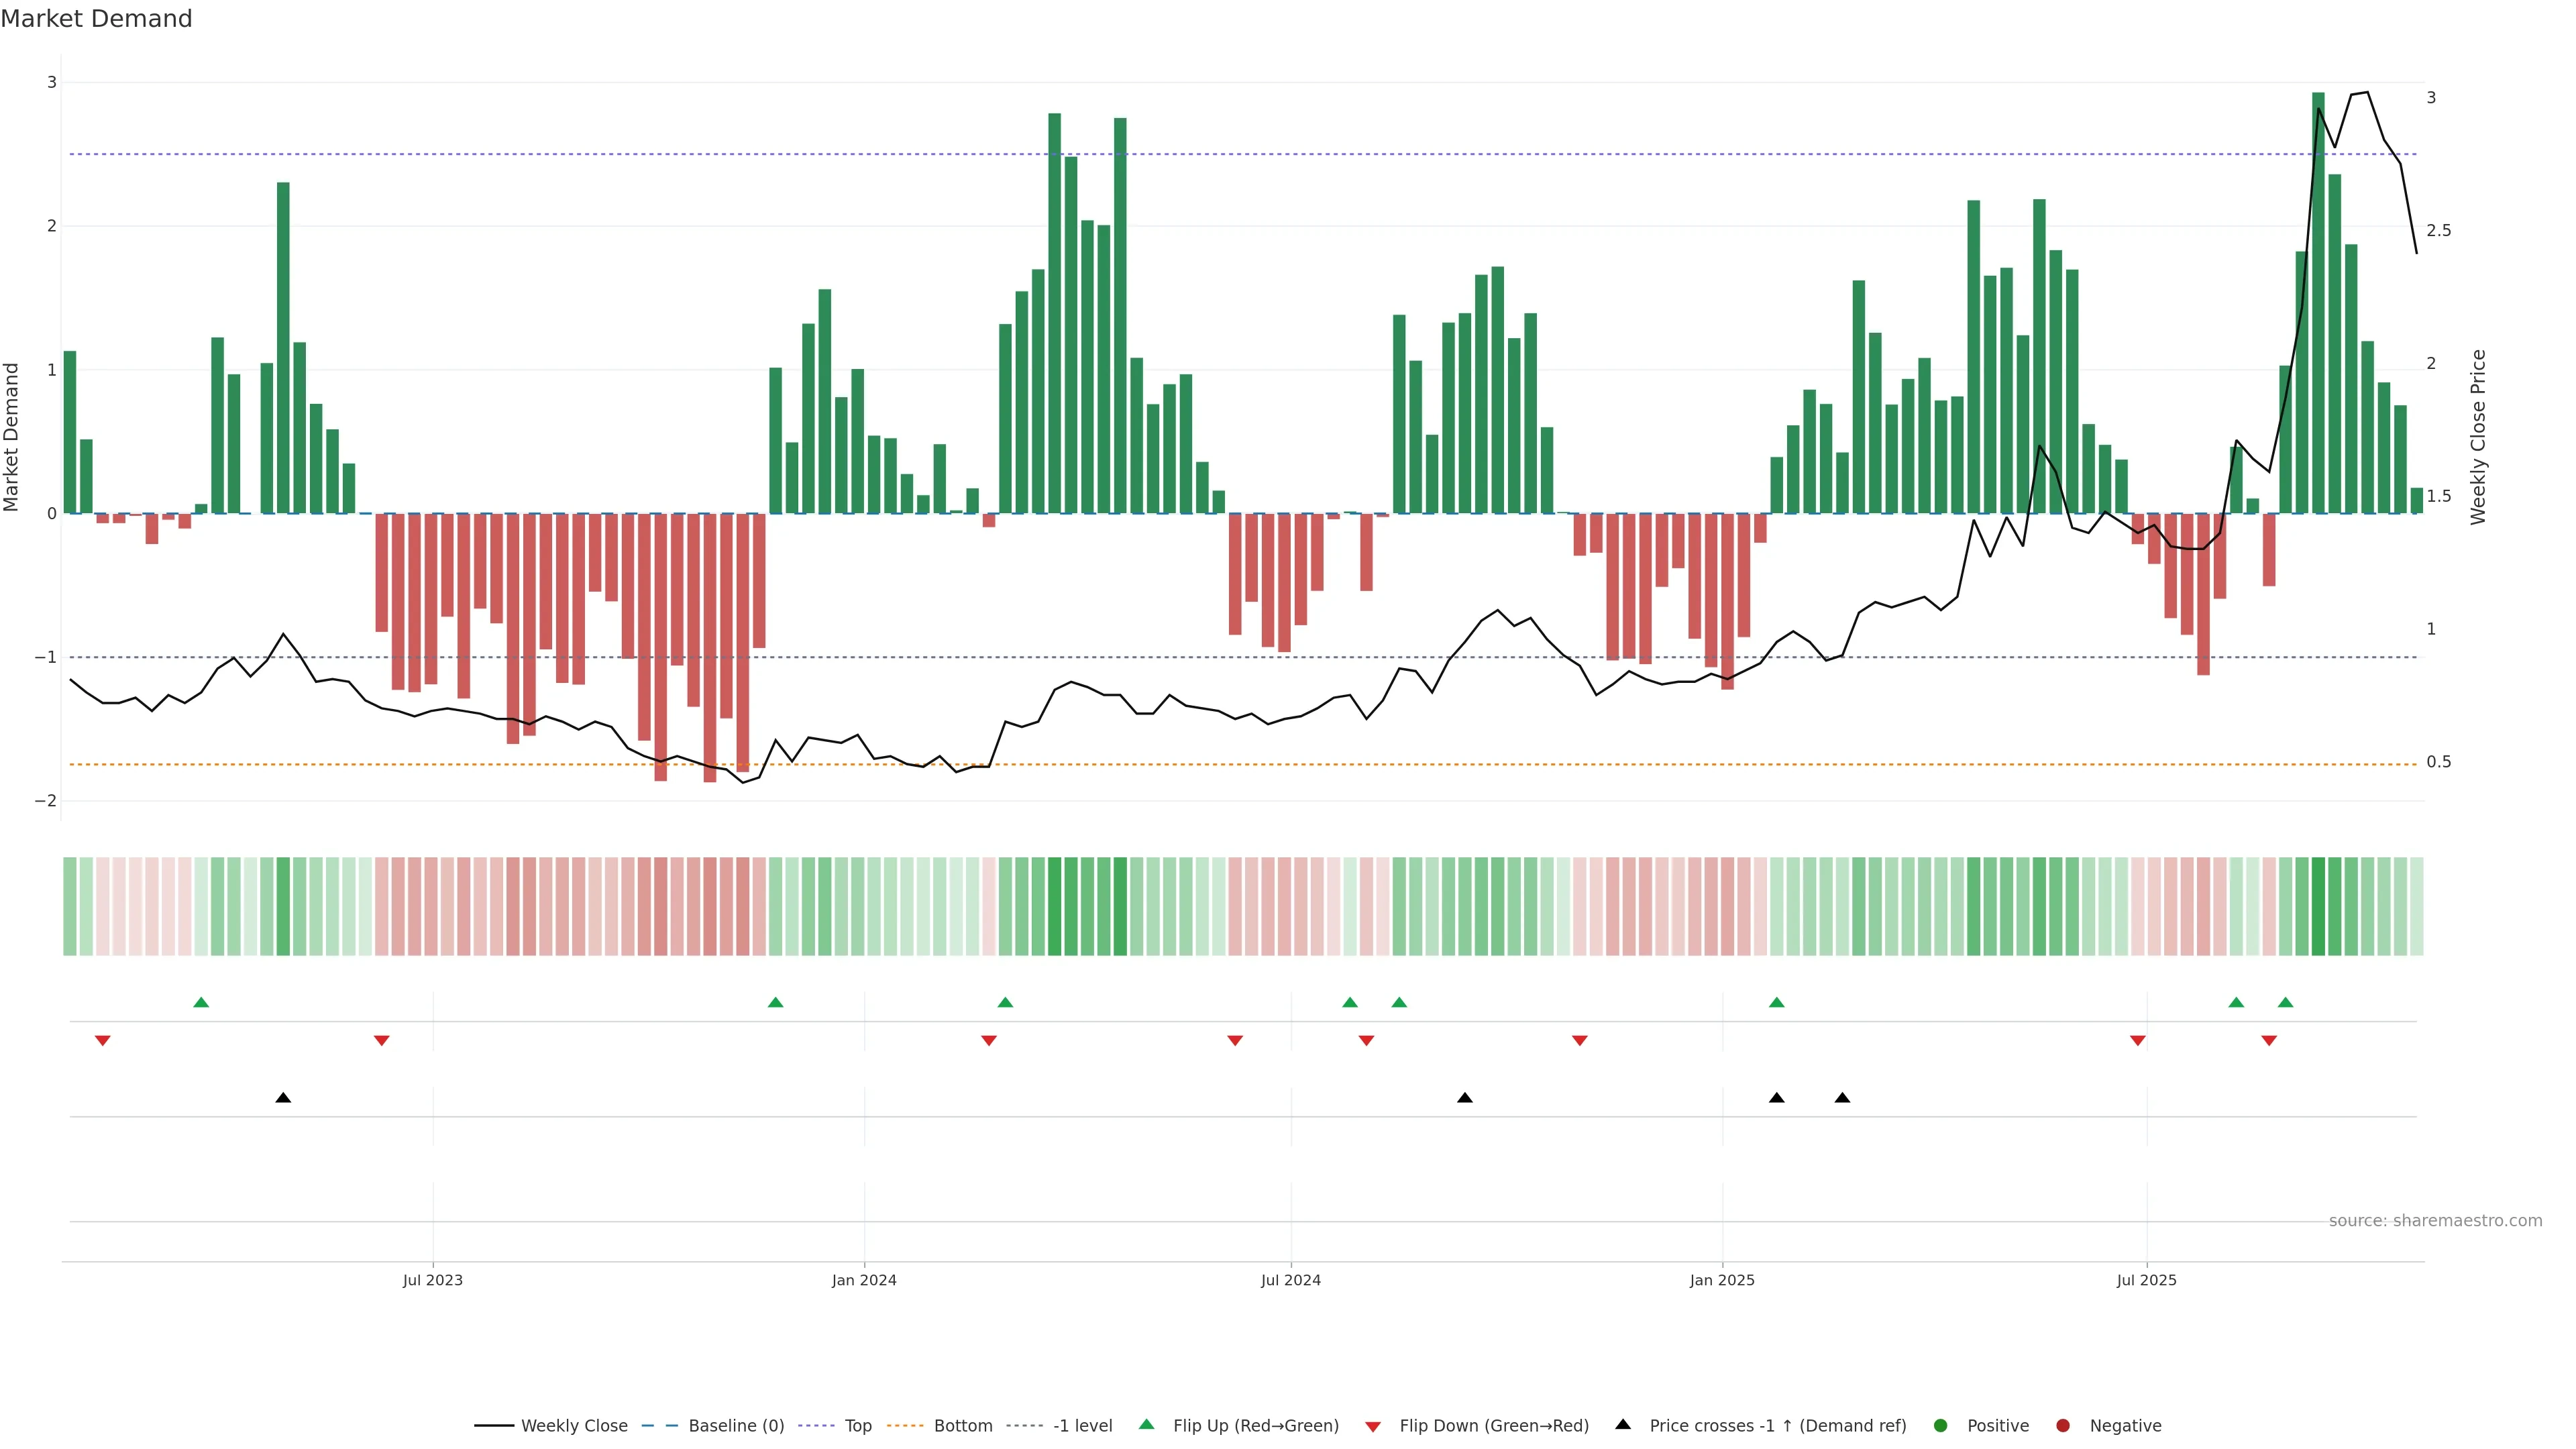Click the green Positive legend dot
Screen dimensions: 2576x1449
pyautogui.click(x=1941, y=1426)
